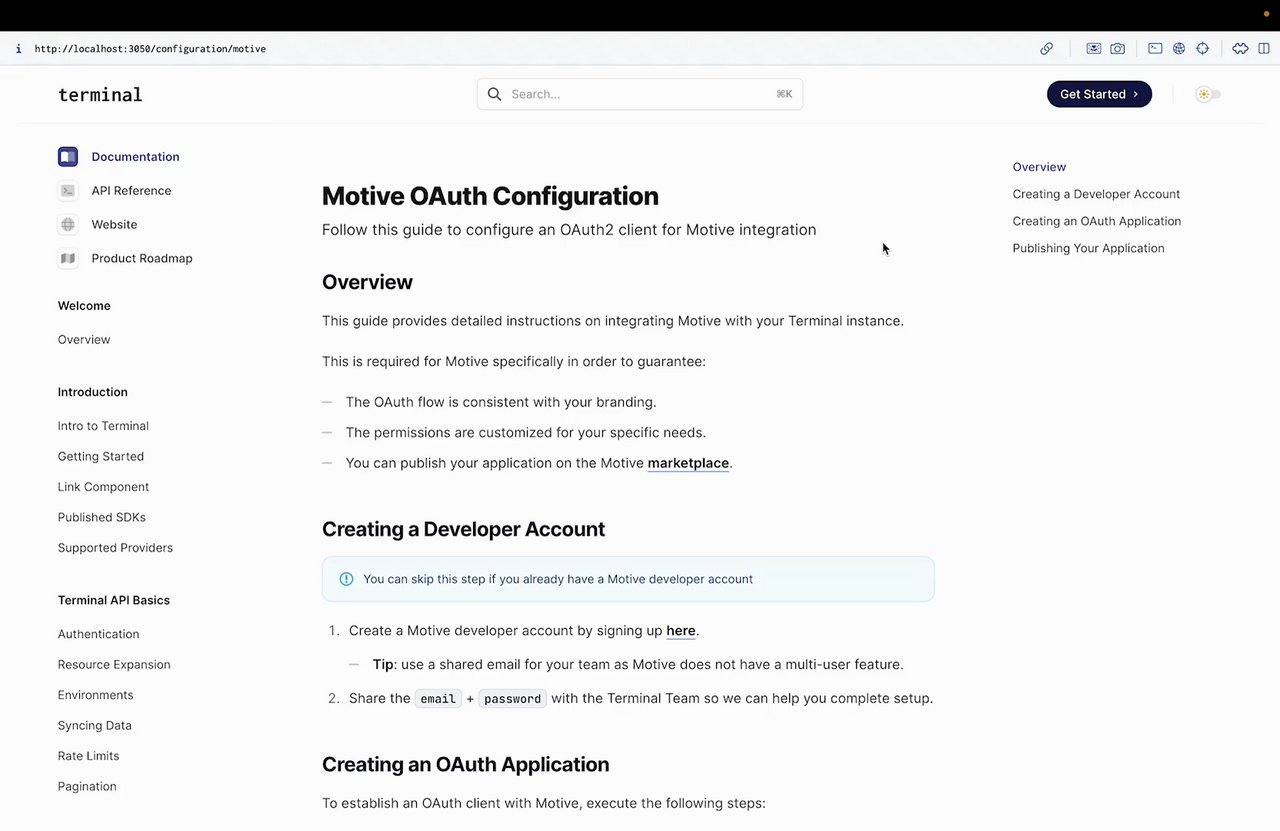
Task: Follow the 'here' sign-up link
Action: [681, 631]
